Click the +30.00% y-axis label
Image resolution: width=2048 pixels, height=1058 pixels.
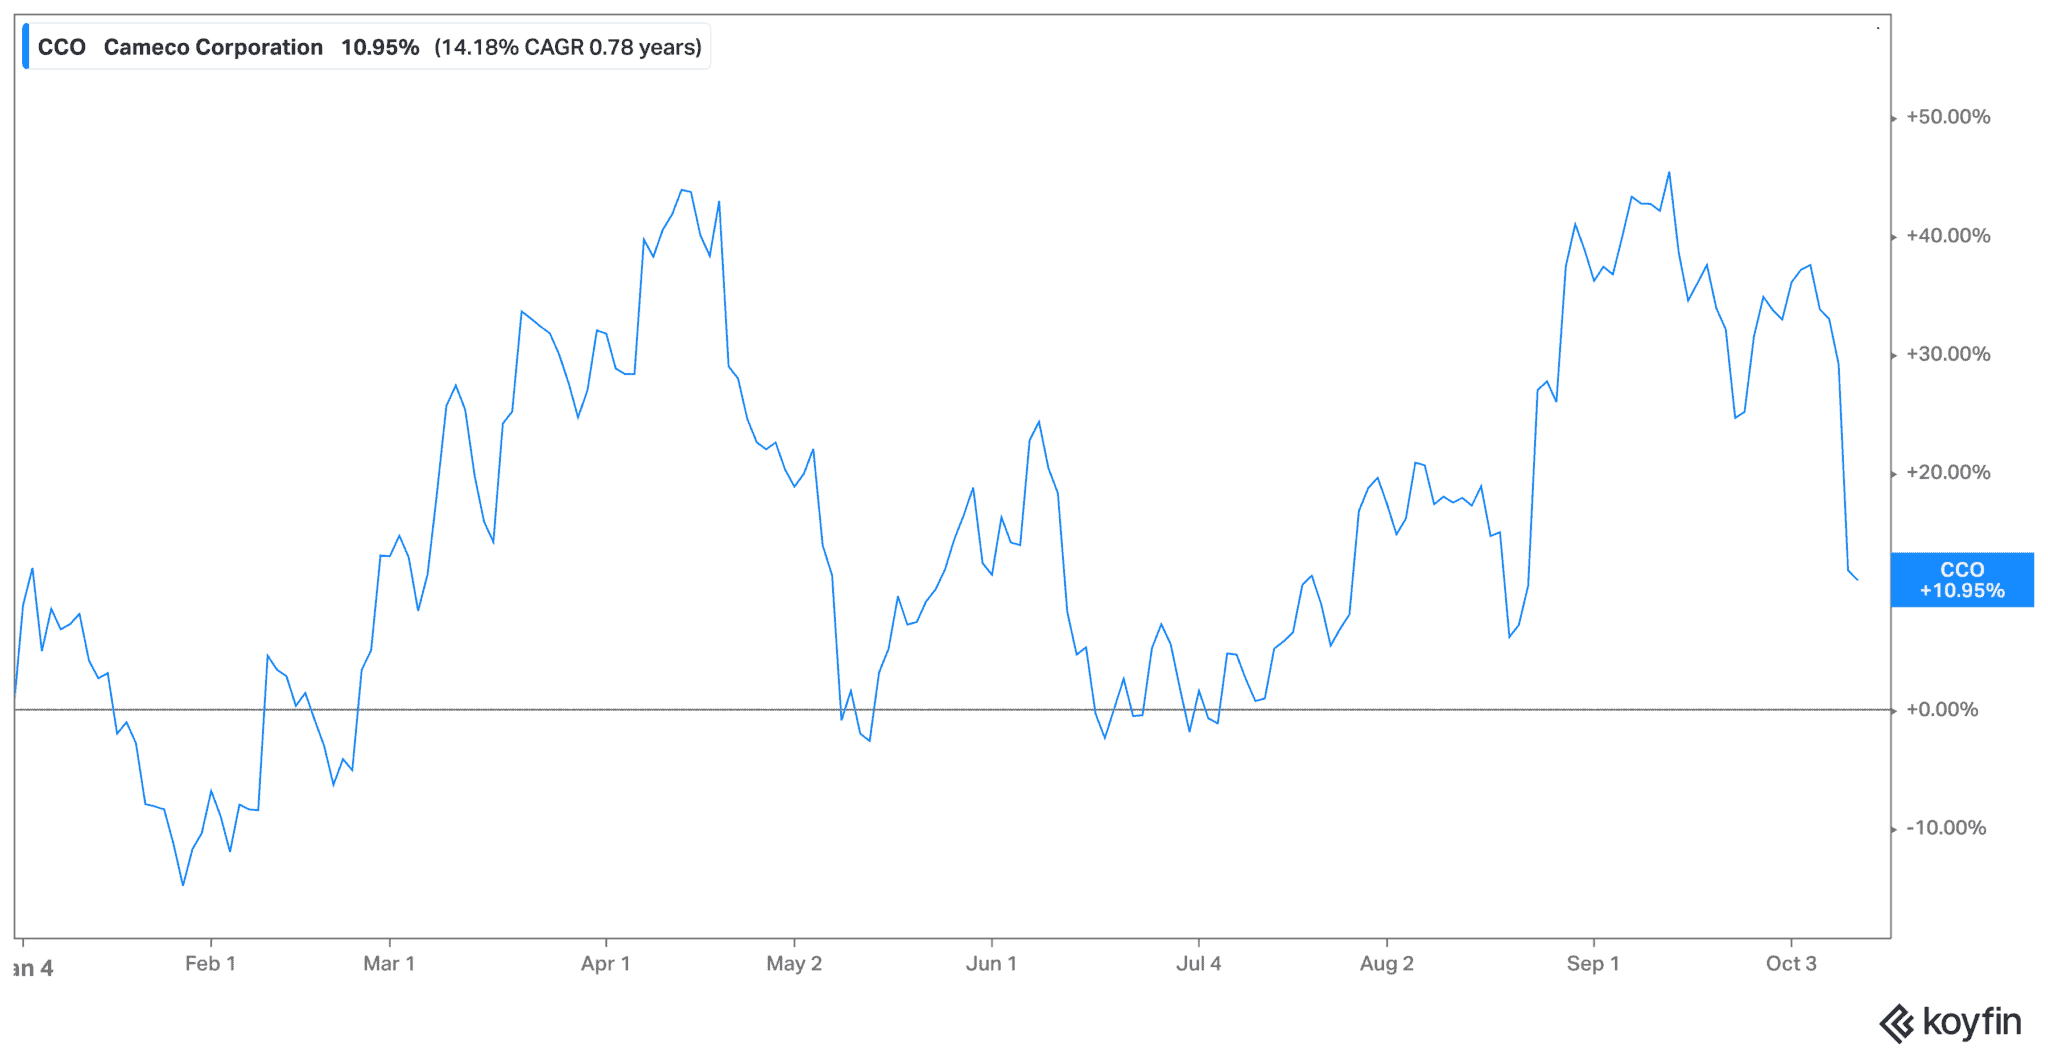pyautogui.click(x=1948, y=354)
